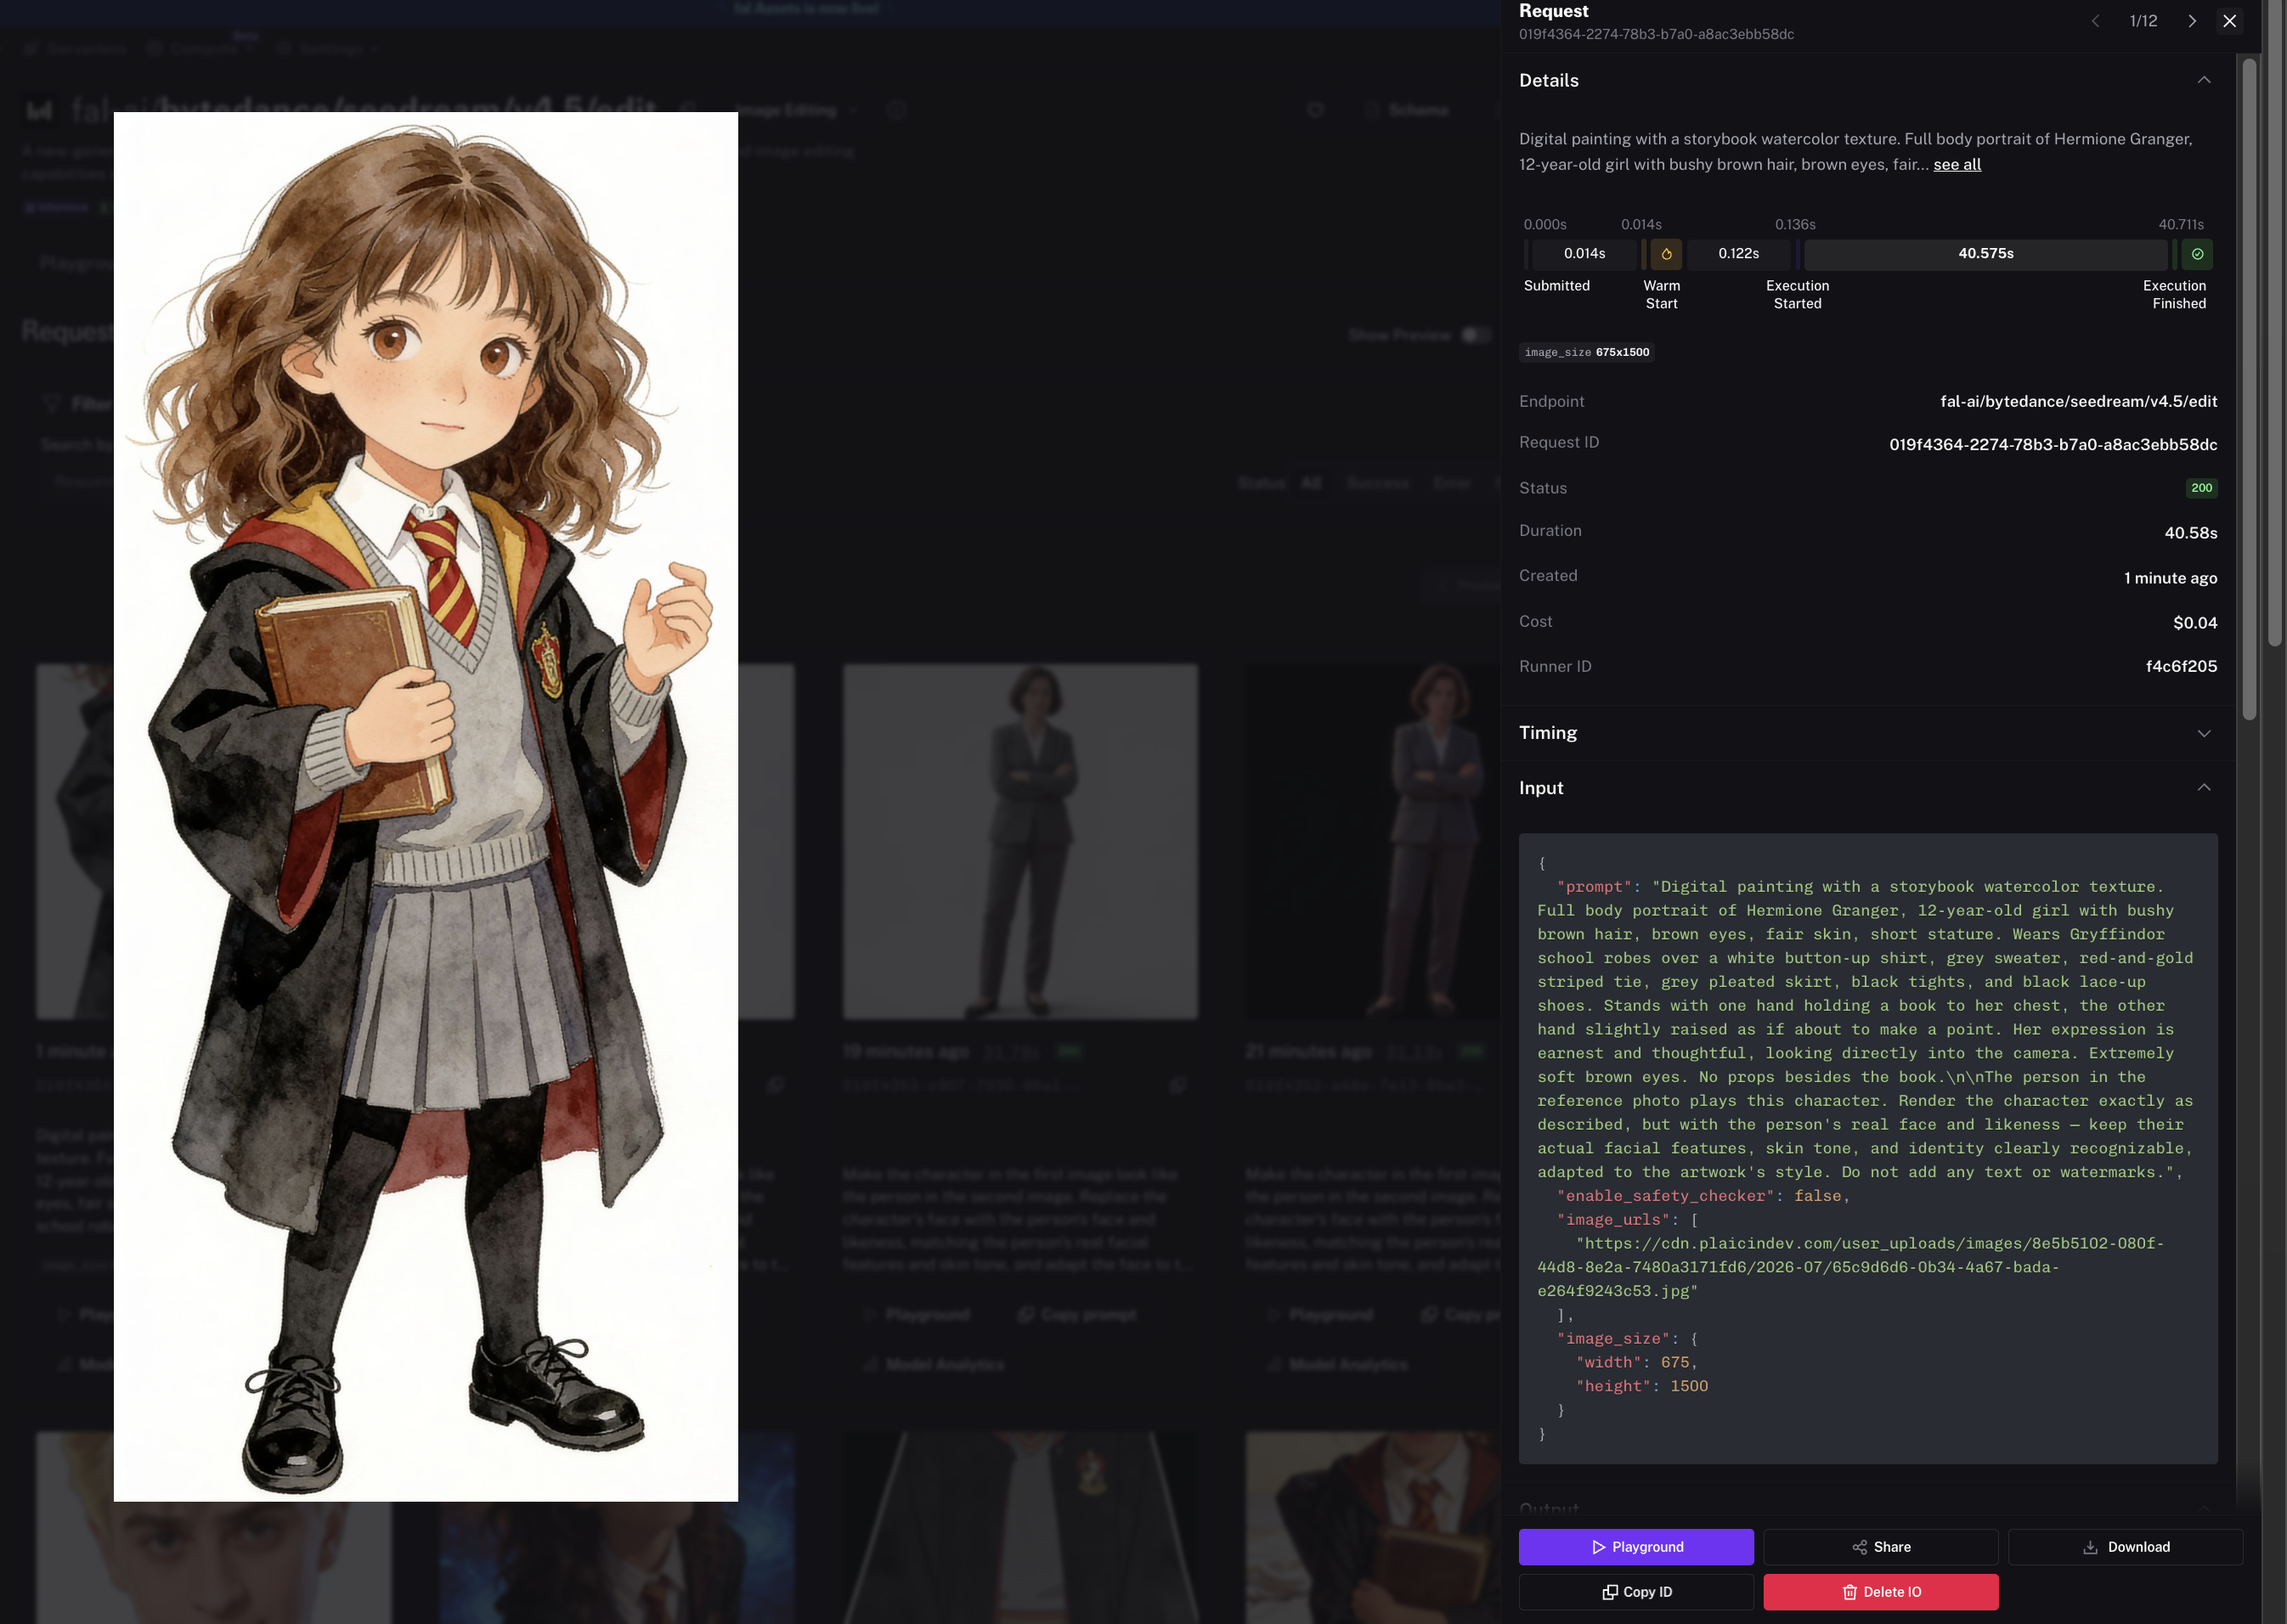Image resolution: width=2287 pixels, height=1624 pixels.
Task: Click the Execution Finished checkmark icon
Action: (2197, 254)
